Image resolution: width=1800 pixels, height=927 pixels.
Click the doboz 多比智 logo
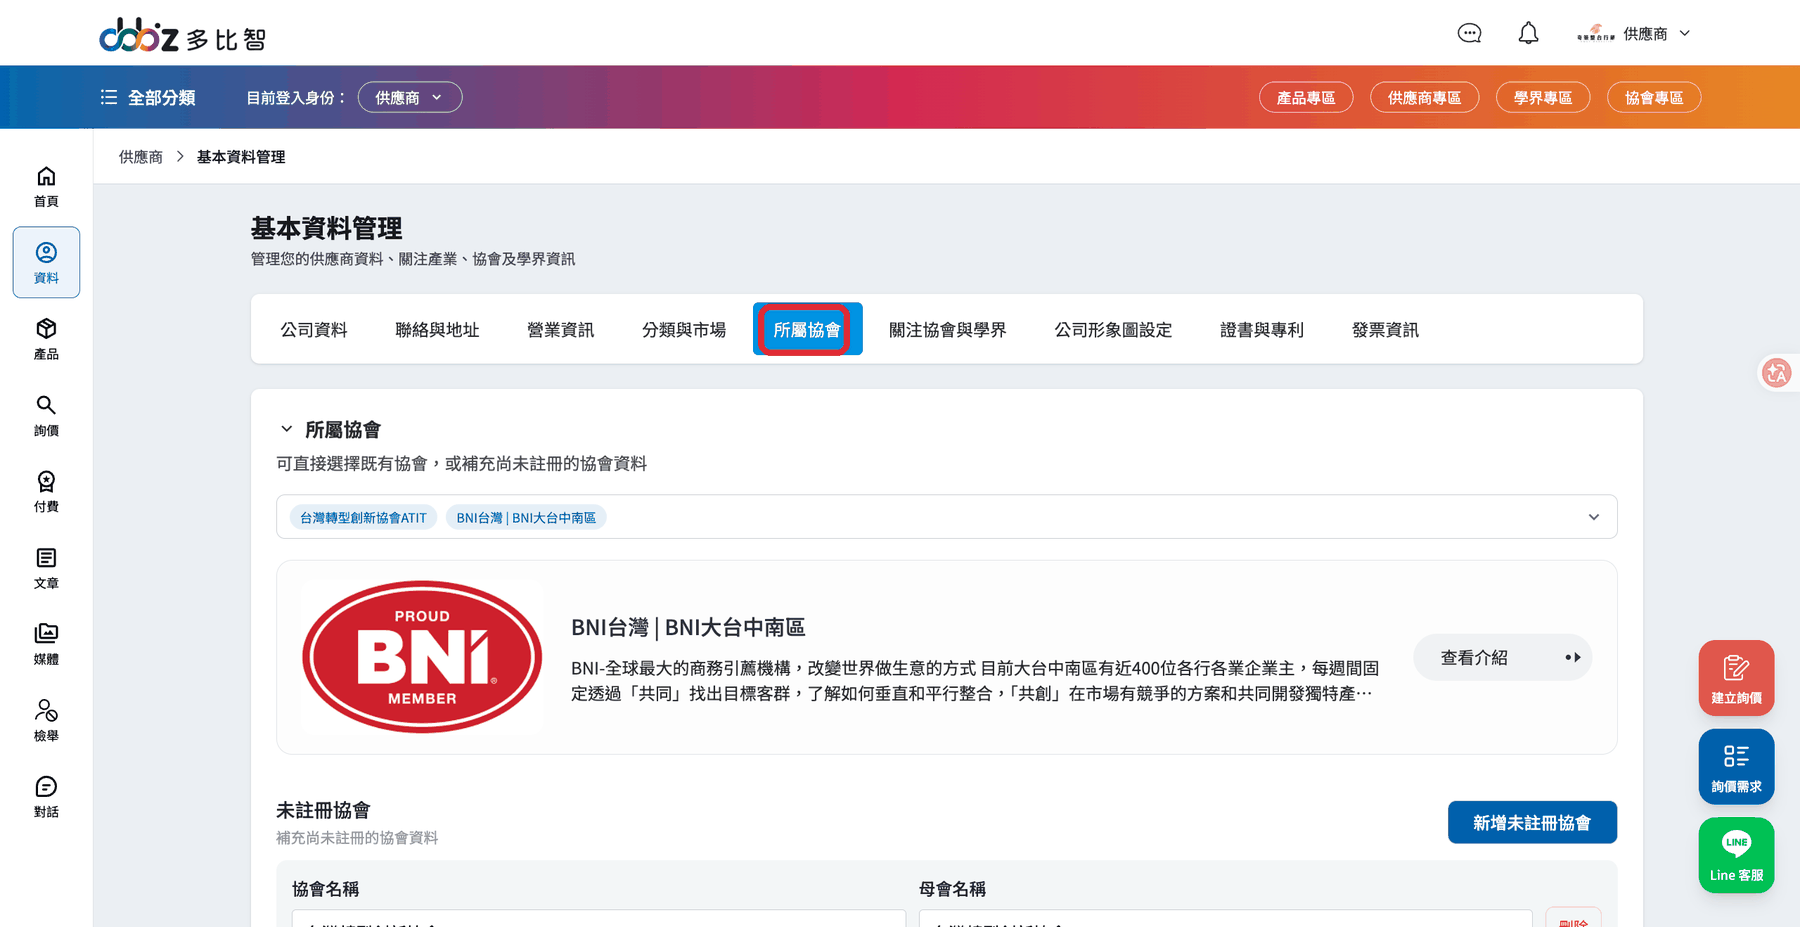(183, 36)
